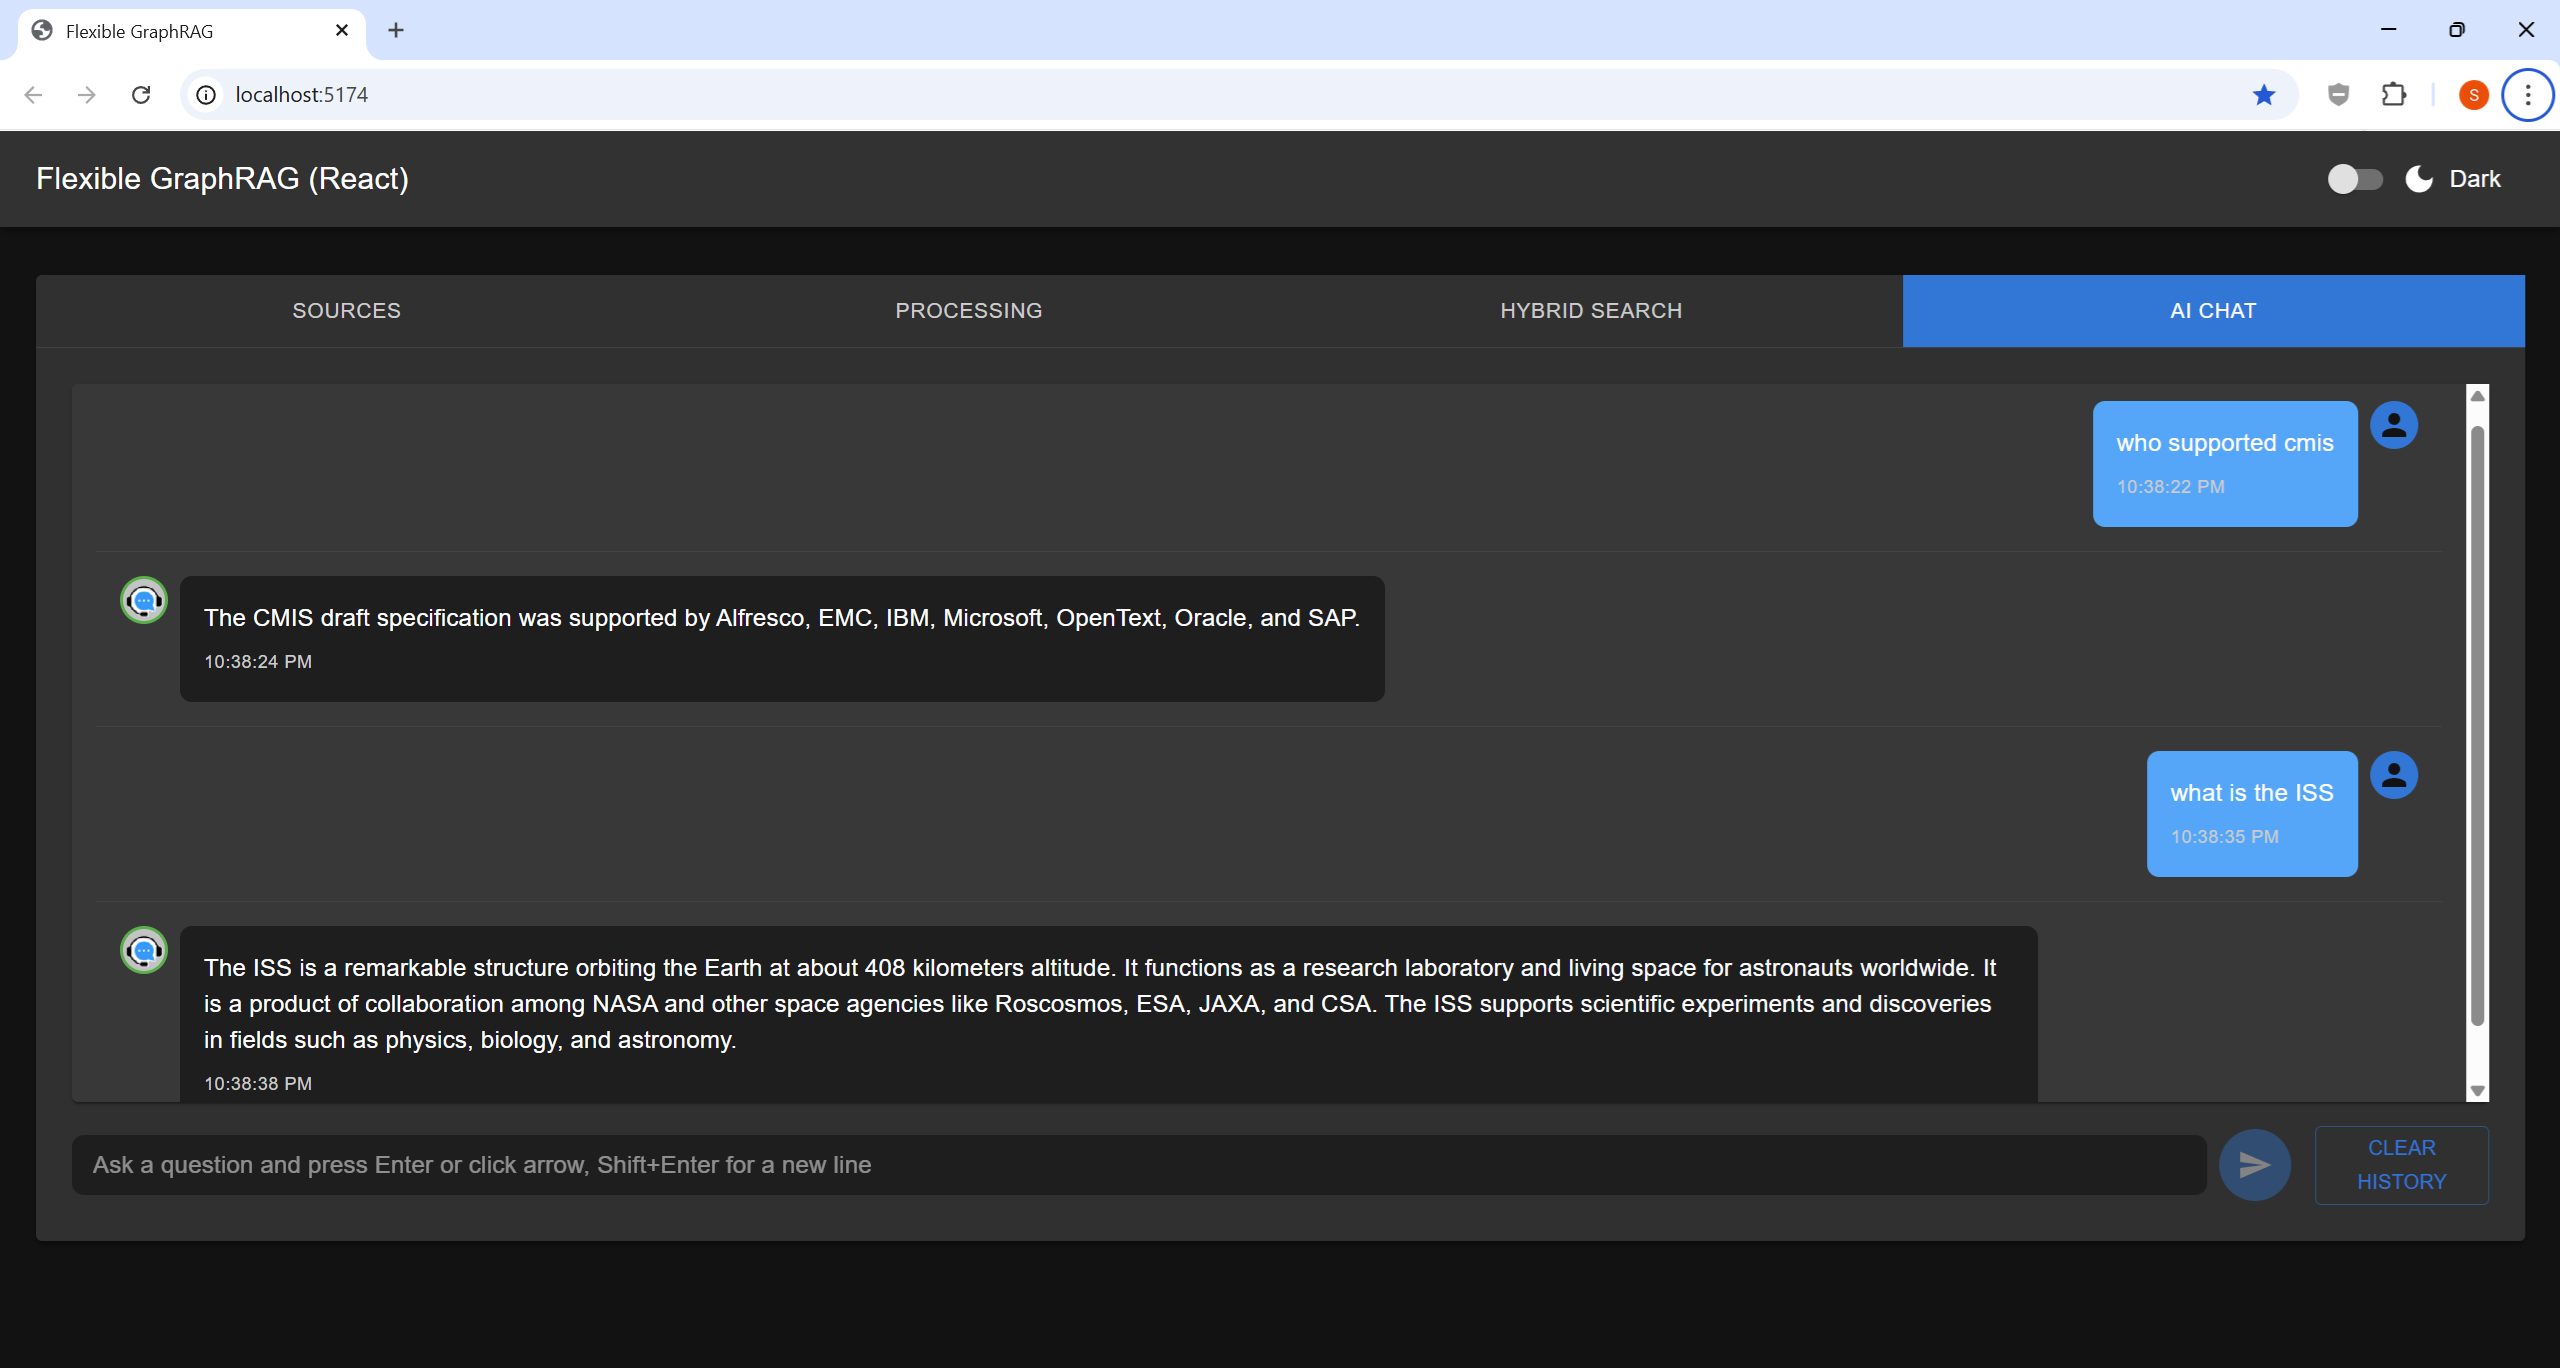The image size is (2560, 1368).
Task: Open the browser extensions puzzle icon
Action: coord(2394,95)
